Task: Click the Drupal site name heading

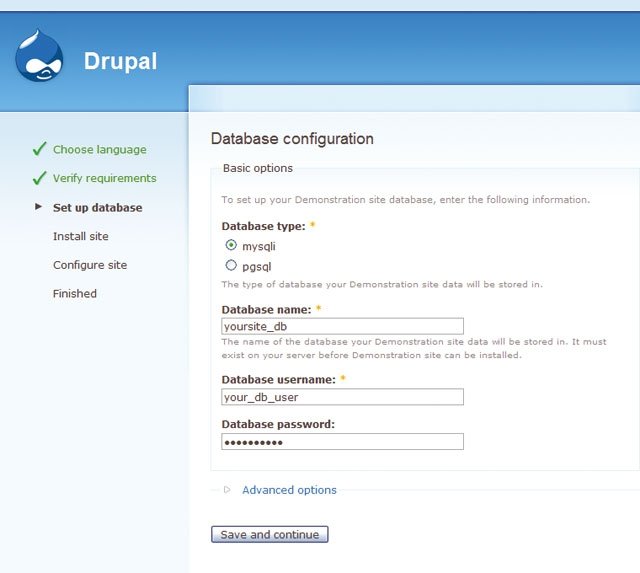Action: click(120, 61)
